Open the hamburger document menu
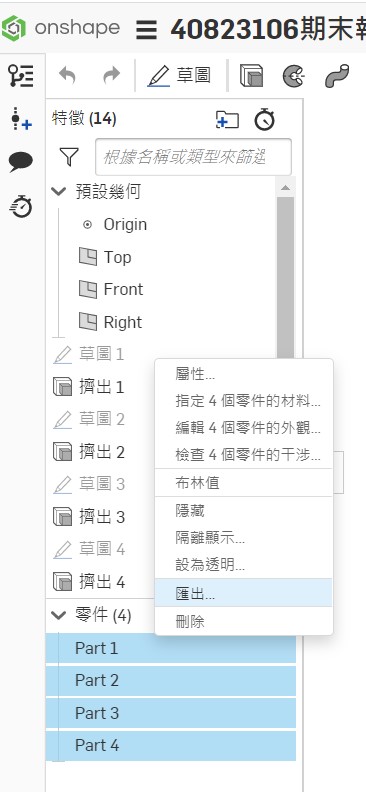Viewport: 366px width, 792px height. (x=146, y=30)
